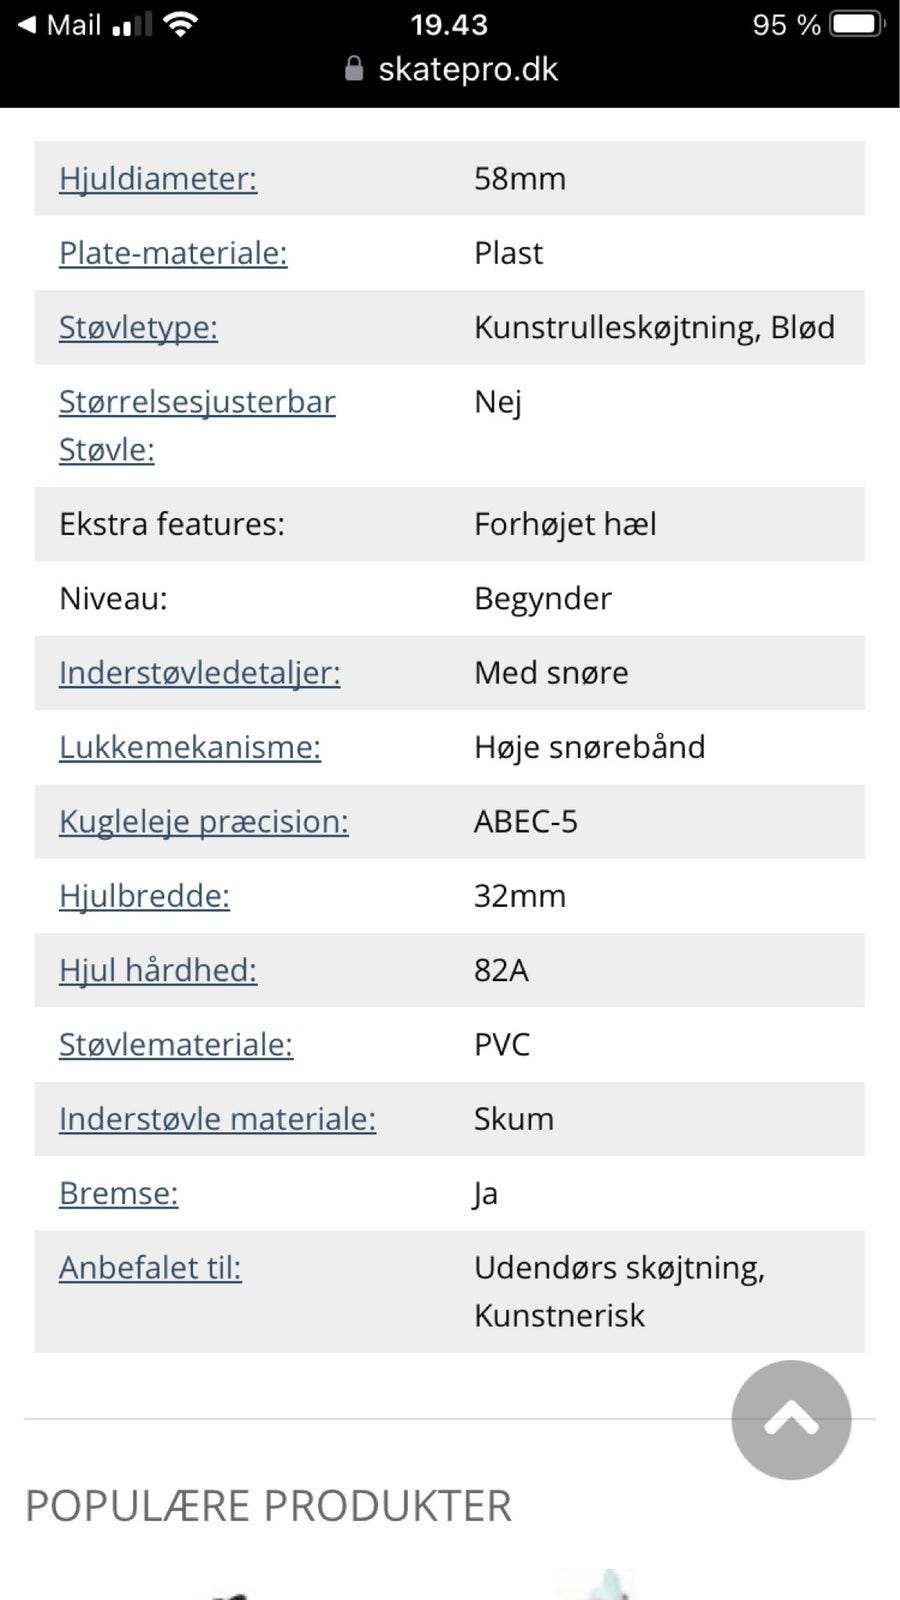Image resolution: width=900 pixels, height=1600 pixels.
Task: Open the Anbefalet til link
Action: coord(150,1268)
